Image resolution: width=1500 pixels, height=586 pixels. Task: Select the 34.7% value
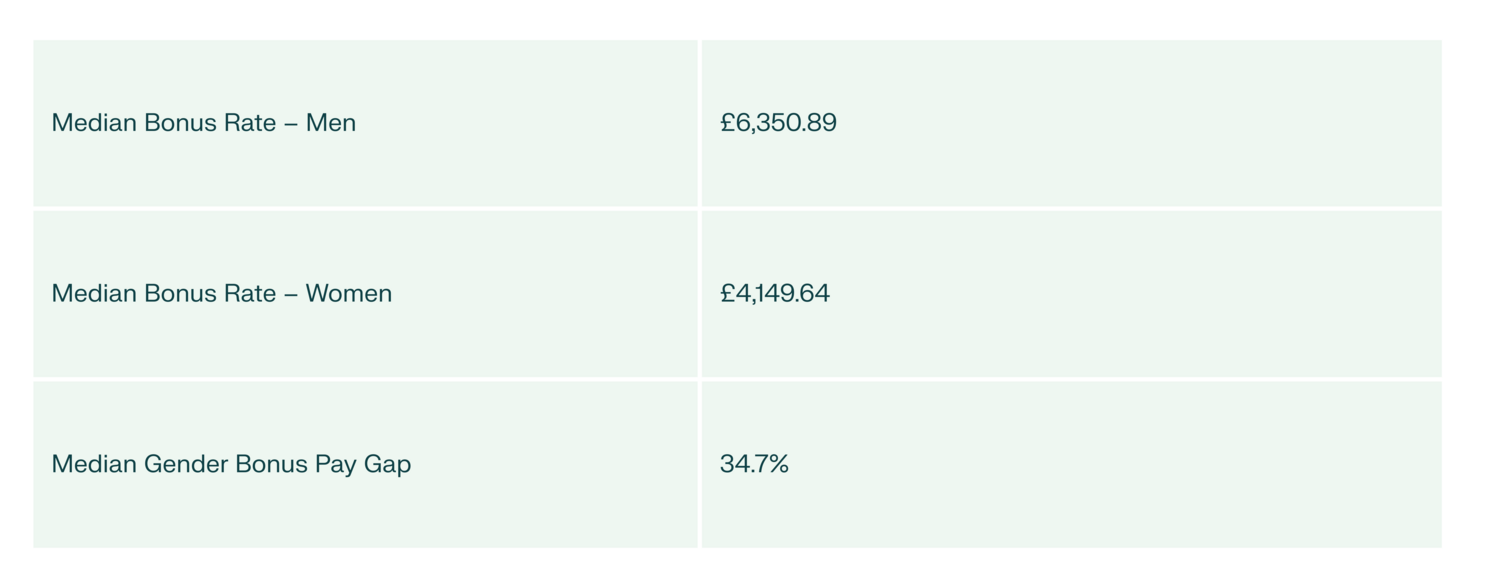[754, 464]
